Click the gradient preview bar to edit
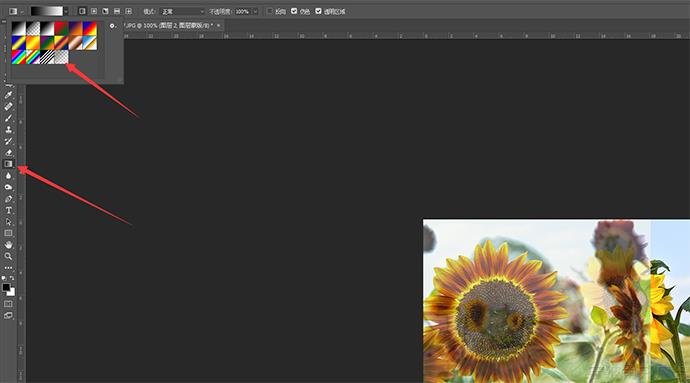This screenshot has width=690, height=383. click(47, 11)
